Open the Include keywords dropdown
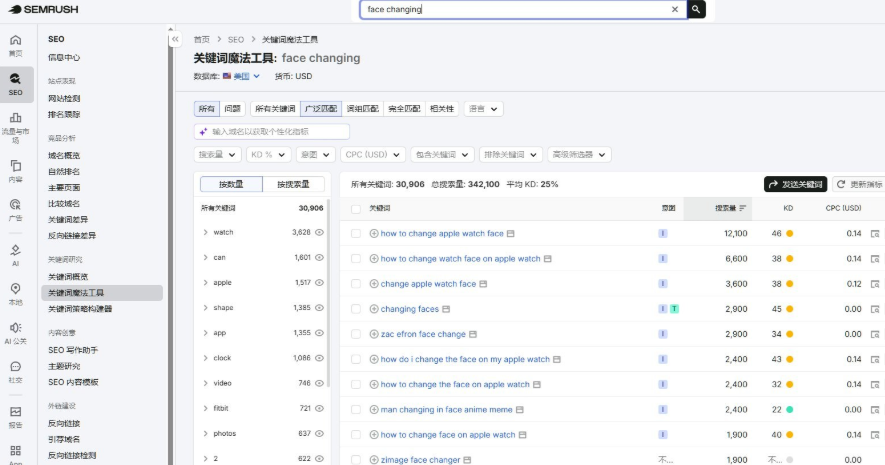This screenshot has width=885, height=465. (x=442, y=155)
